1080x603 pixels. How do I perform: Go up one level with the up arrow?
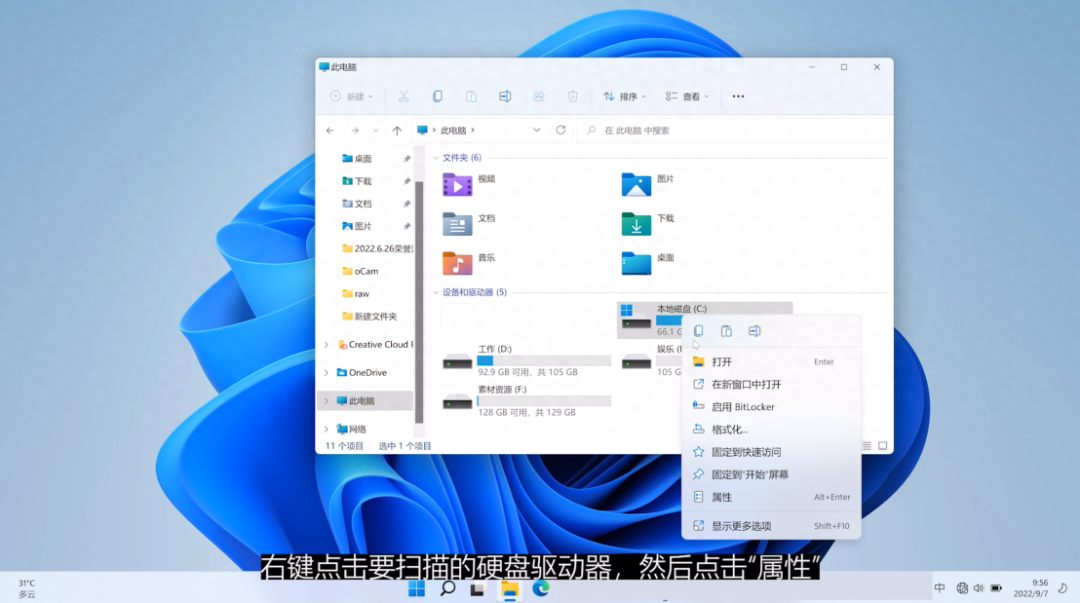[397, 130]
